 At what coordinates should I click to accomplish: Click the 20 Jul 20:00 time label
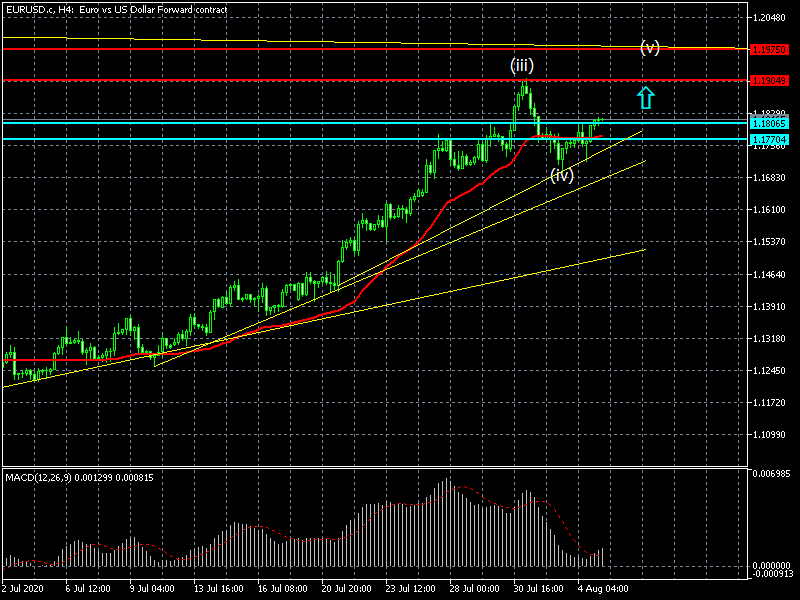point(348,589)
